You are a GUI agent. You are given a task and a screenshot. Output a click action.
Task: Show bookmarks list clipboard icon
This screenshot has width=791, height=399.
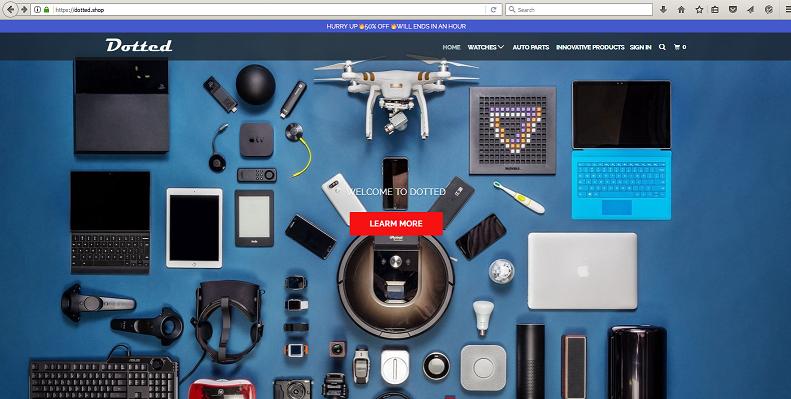[715, 10]
